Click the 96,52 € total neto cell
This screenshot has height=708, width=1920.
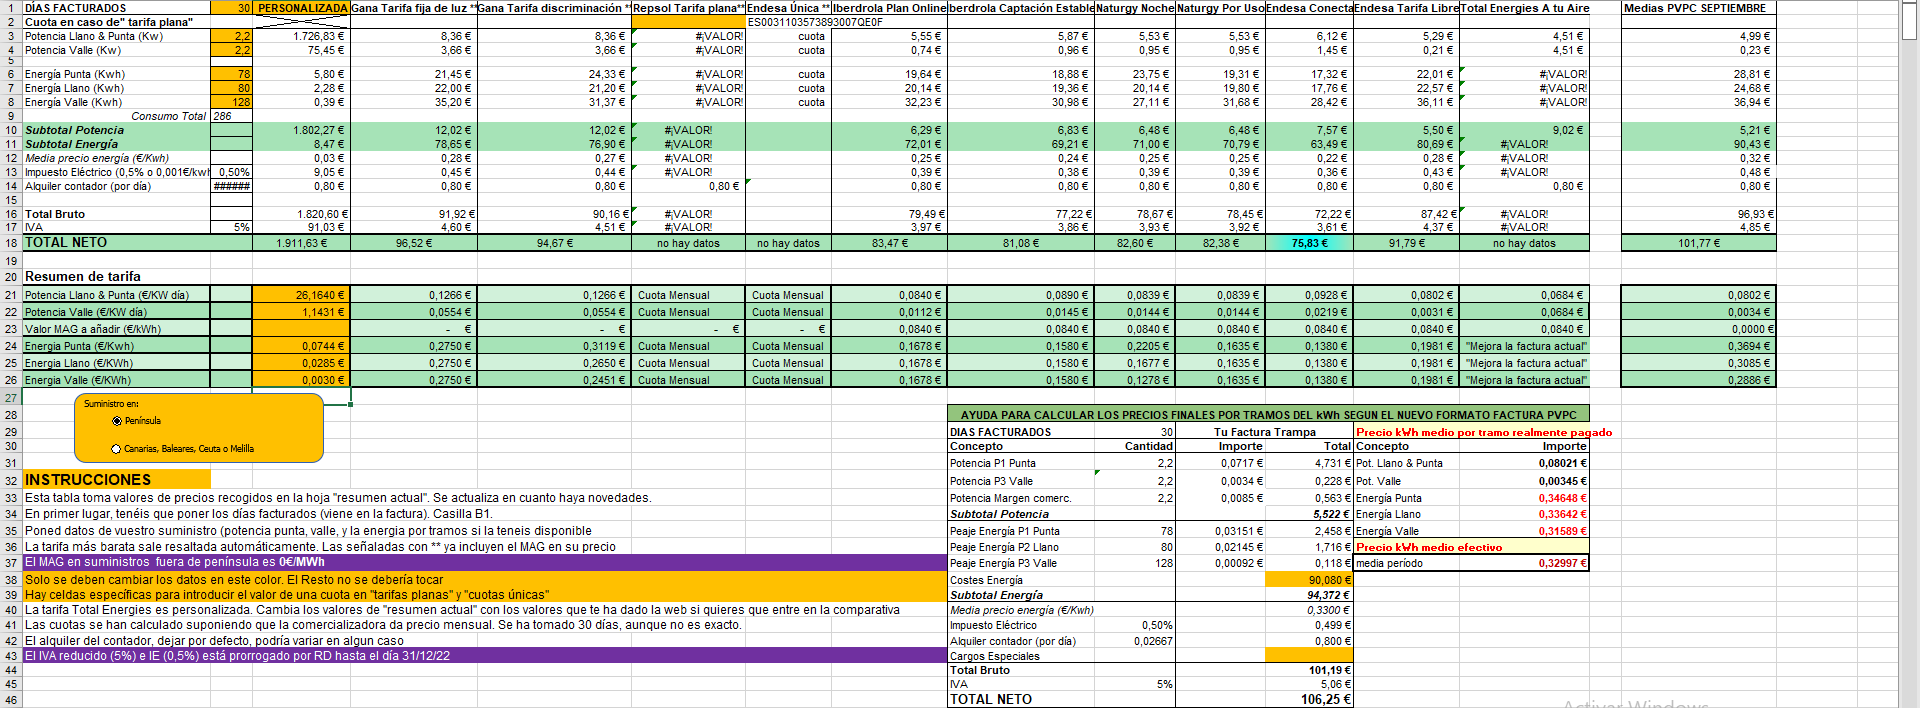pos(414,243)
